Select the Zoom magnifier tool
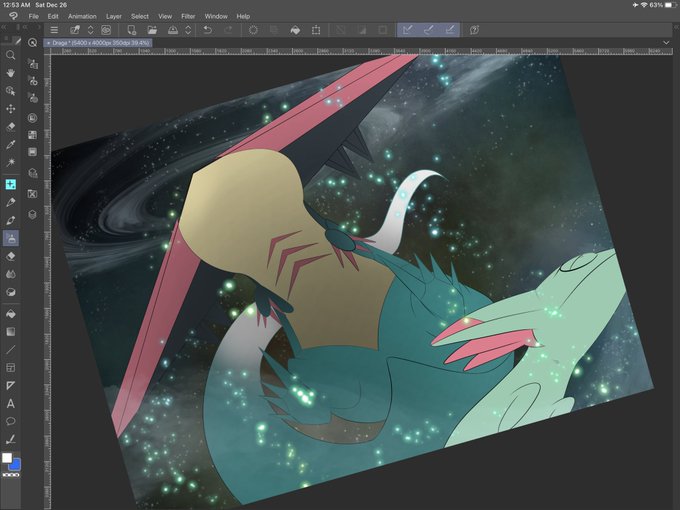The width and height of the screenshot is (680, 510). (x=10, y=55)
